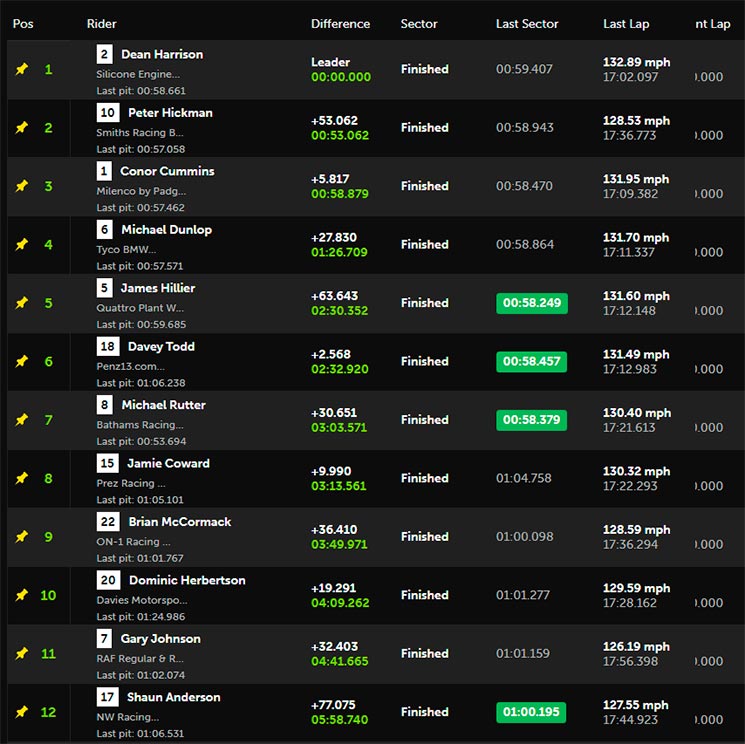Unpin Peter Hickman using his pin icon
Image resolution: width=745 pixels, height=744 pixels.
pos(22,128)
